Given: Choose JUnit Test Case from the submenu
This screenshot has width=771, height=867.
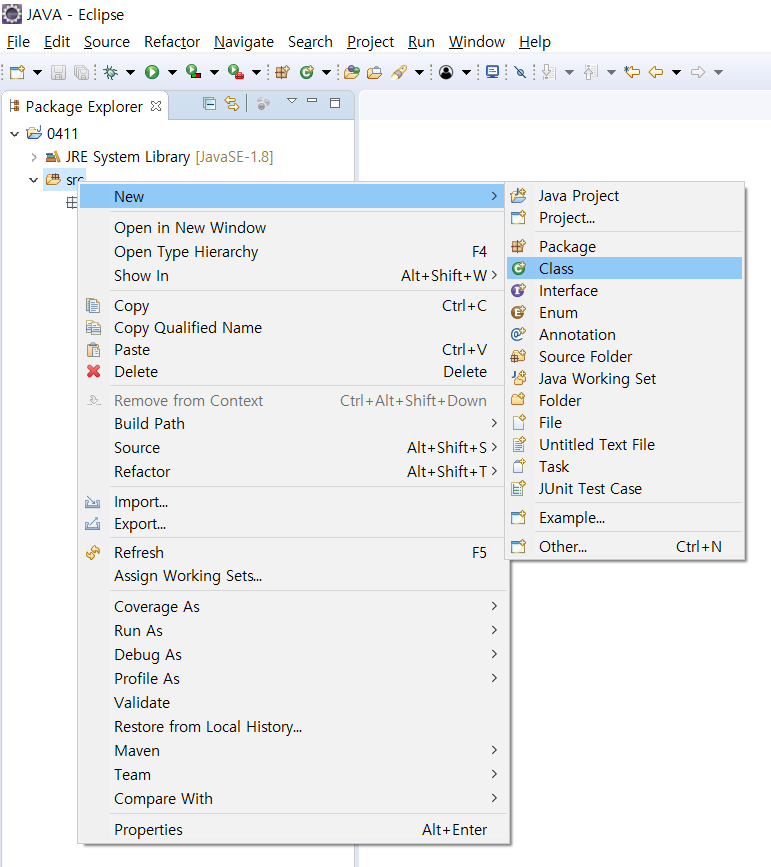Looking at the screenshot, I should pyautogui.click(x=624, y=489).
